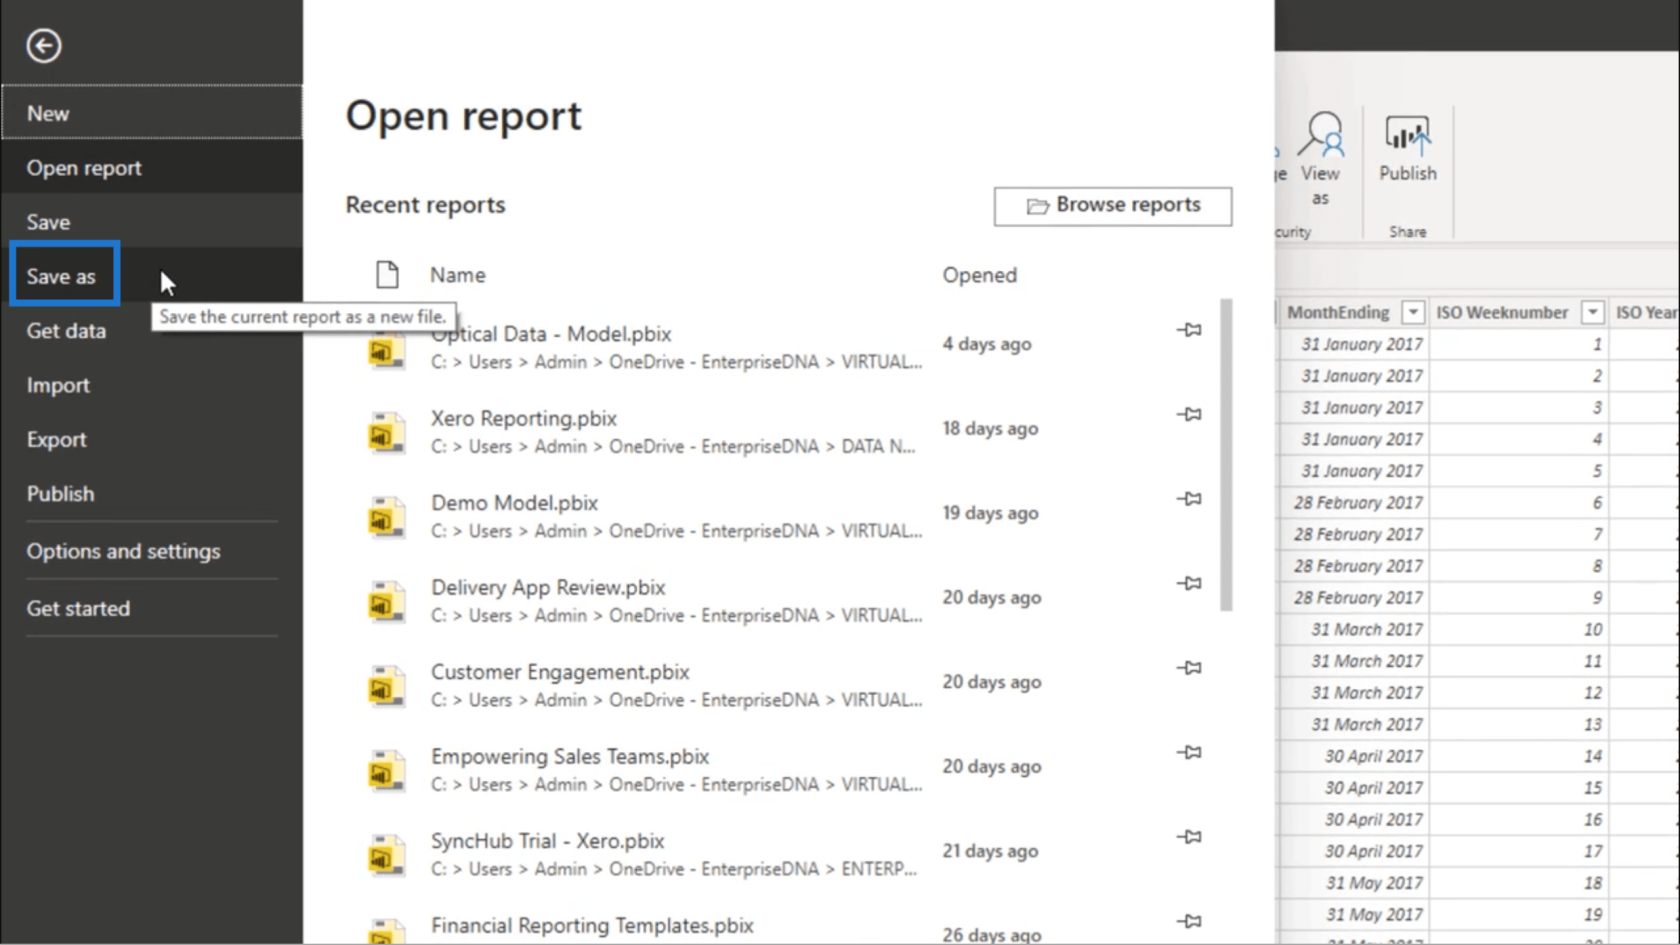The height and width of the screenshot is (945, 1680).
Task: Click the document icon column header
Action: pyautogui.click(x=387, y=274)
